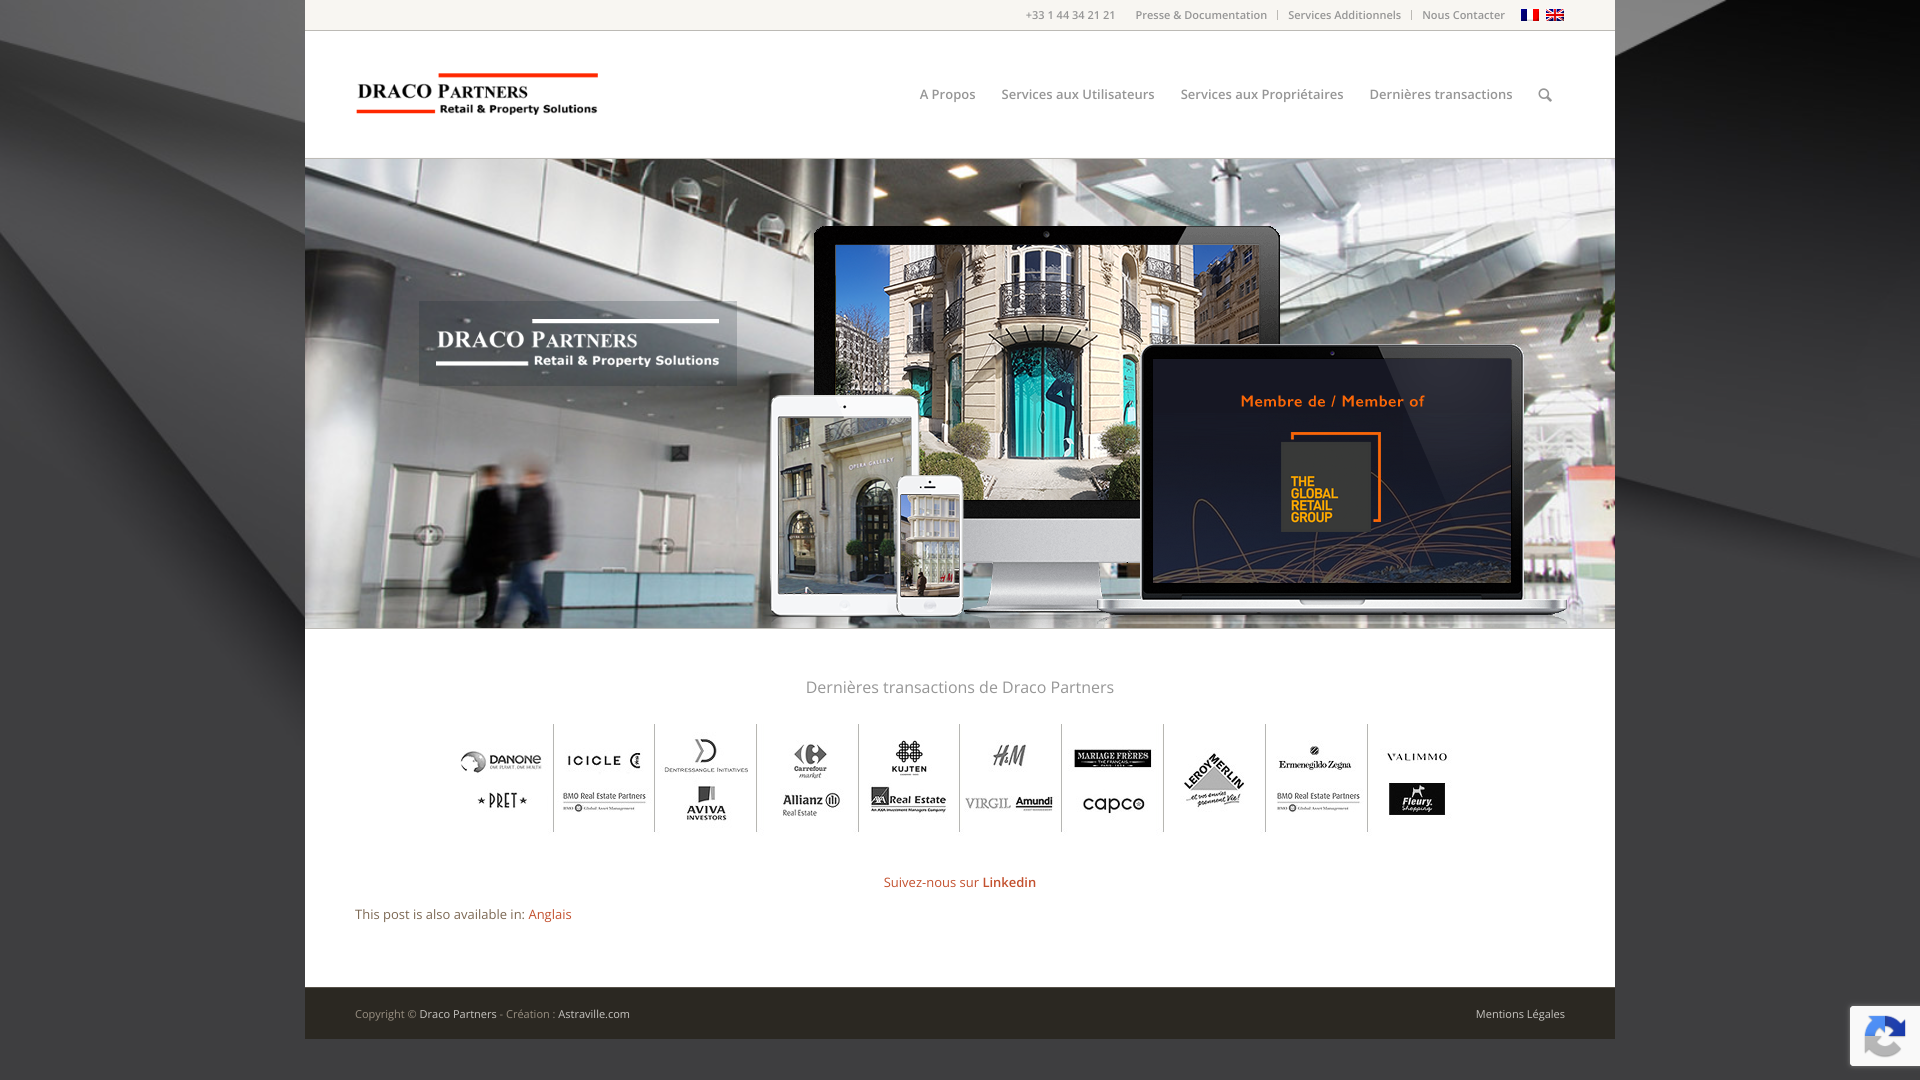1920x1080 pixels.
Task: Open the Carrefour Market logo
Action: (x=810, y=761)
